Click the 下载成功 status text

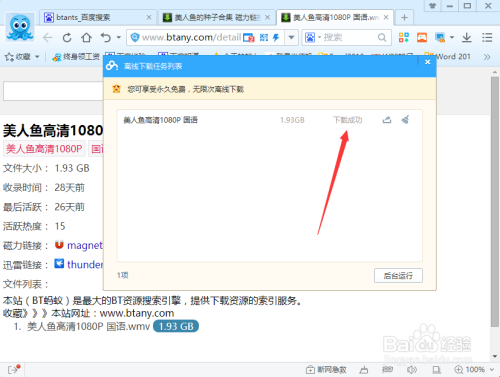pos(348,120)
